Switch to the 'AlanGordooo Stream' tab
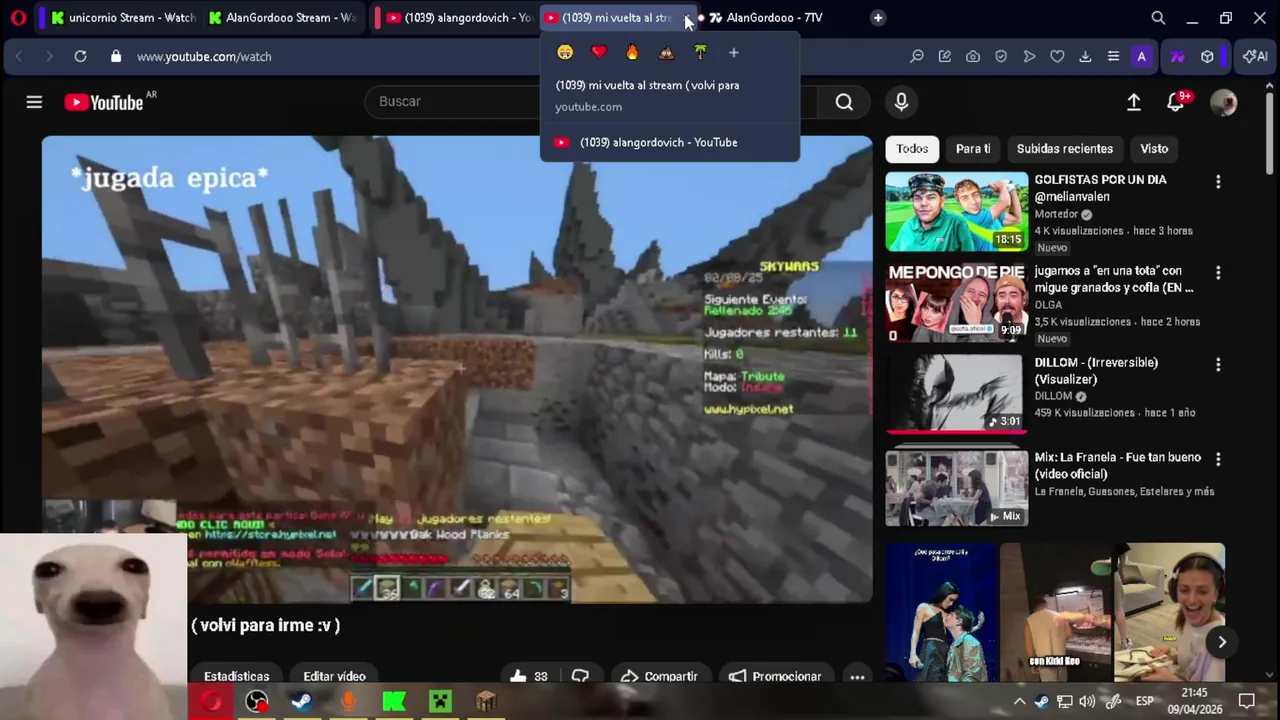The width and height of the screenshot is (1280, 720). (x=282, y=18)
